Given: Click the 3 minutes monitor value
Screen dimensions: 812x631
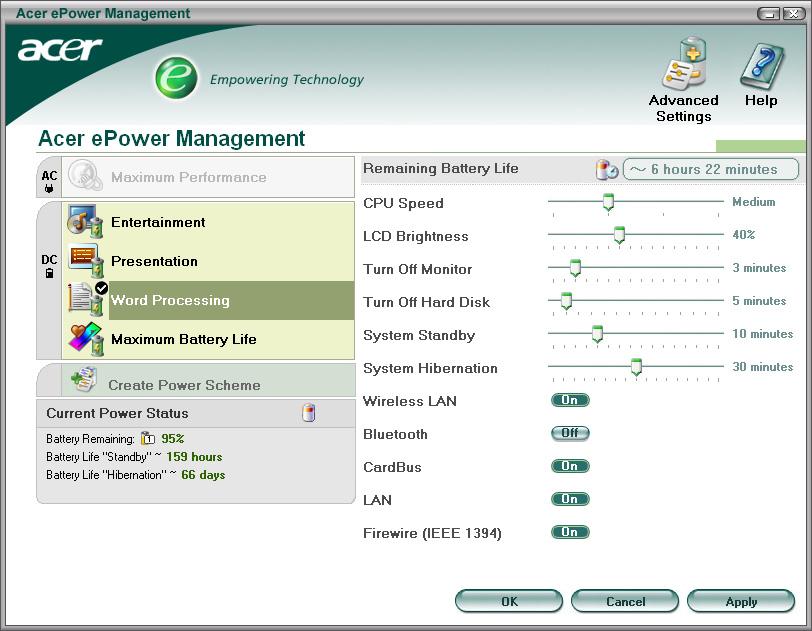Looking at the screenshot, I should (759, 268).
